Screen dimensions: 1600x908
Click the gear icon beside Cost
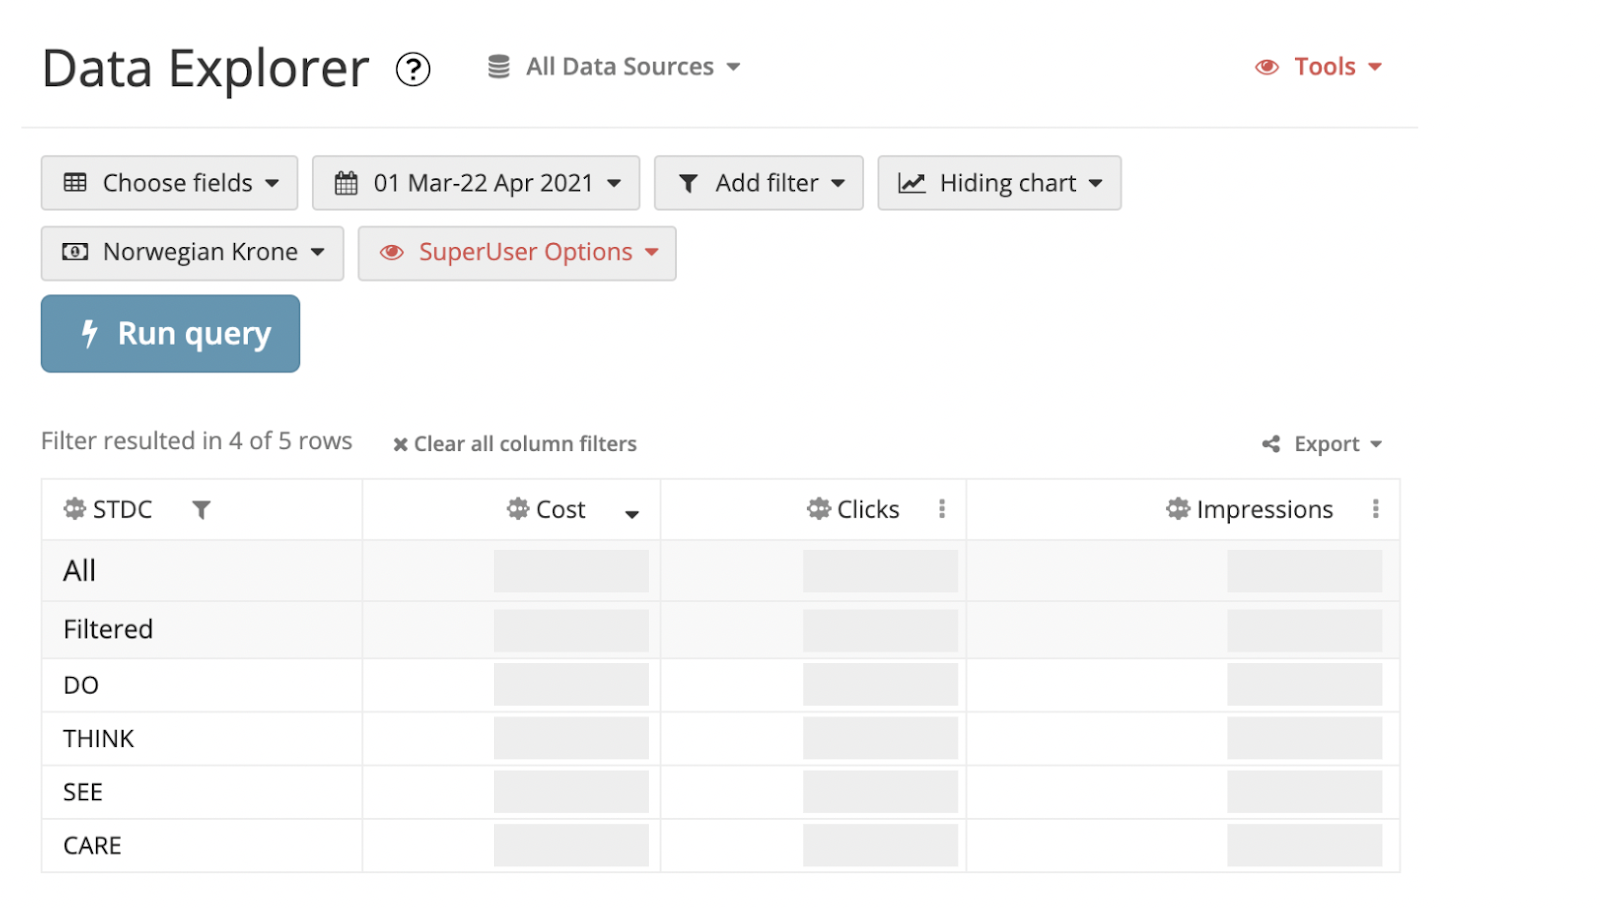(518, 509)
